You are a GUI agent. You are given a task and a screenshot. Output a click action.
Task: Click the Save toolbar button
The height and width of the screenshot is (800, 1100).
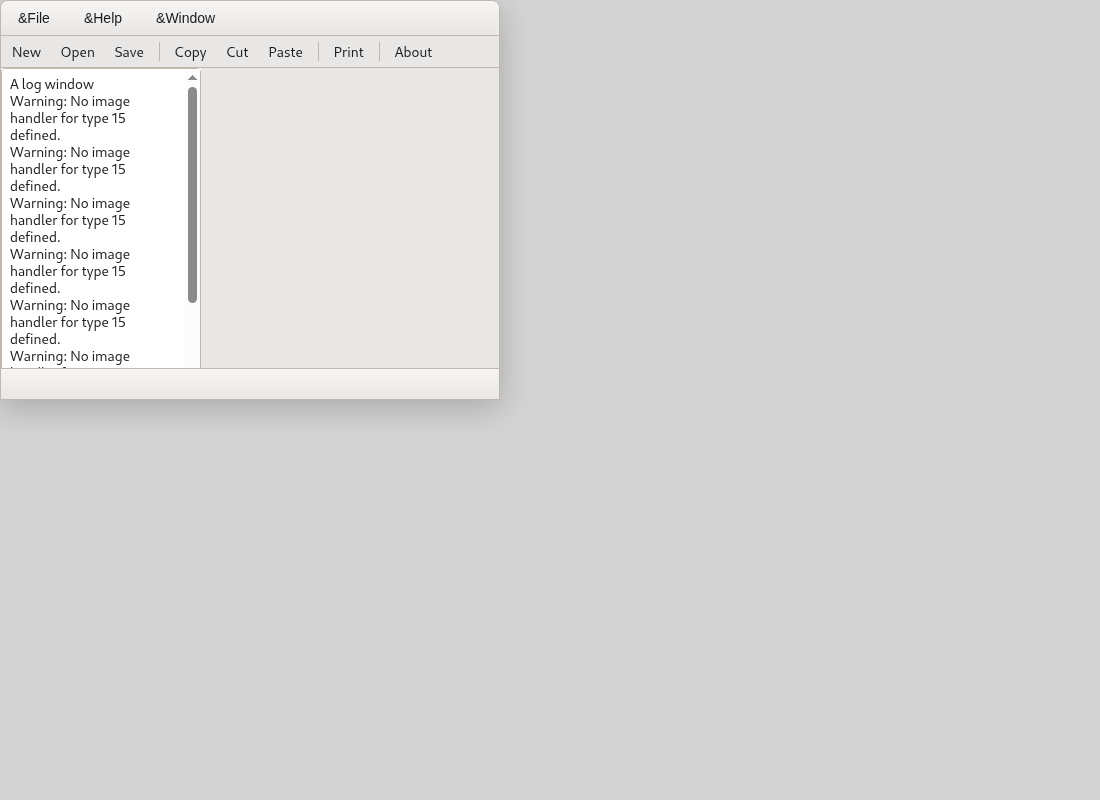click(x=129, y=52)
